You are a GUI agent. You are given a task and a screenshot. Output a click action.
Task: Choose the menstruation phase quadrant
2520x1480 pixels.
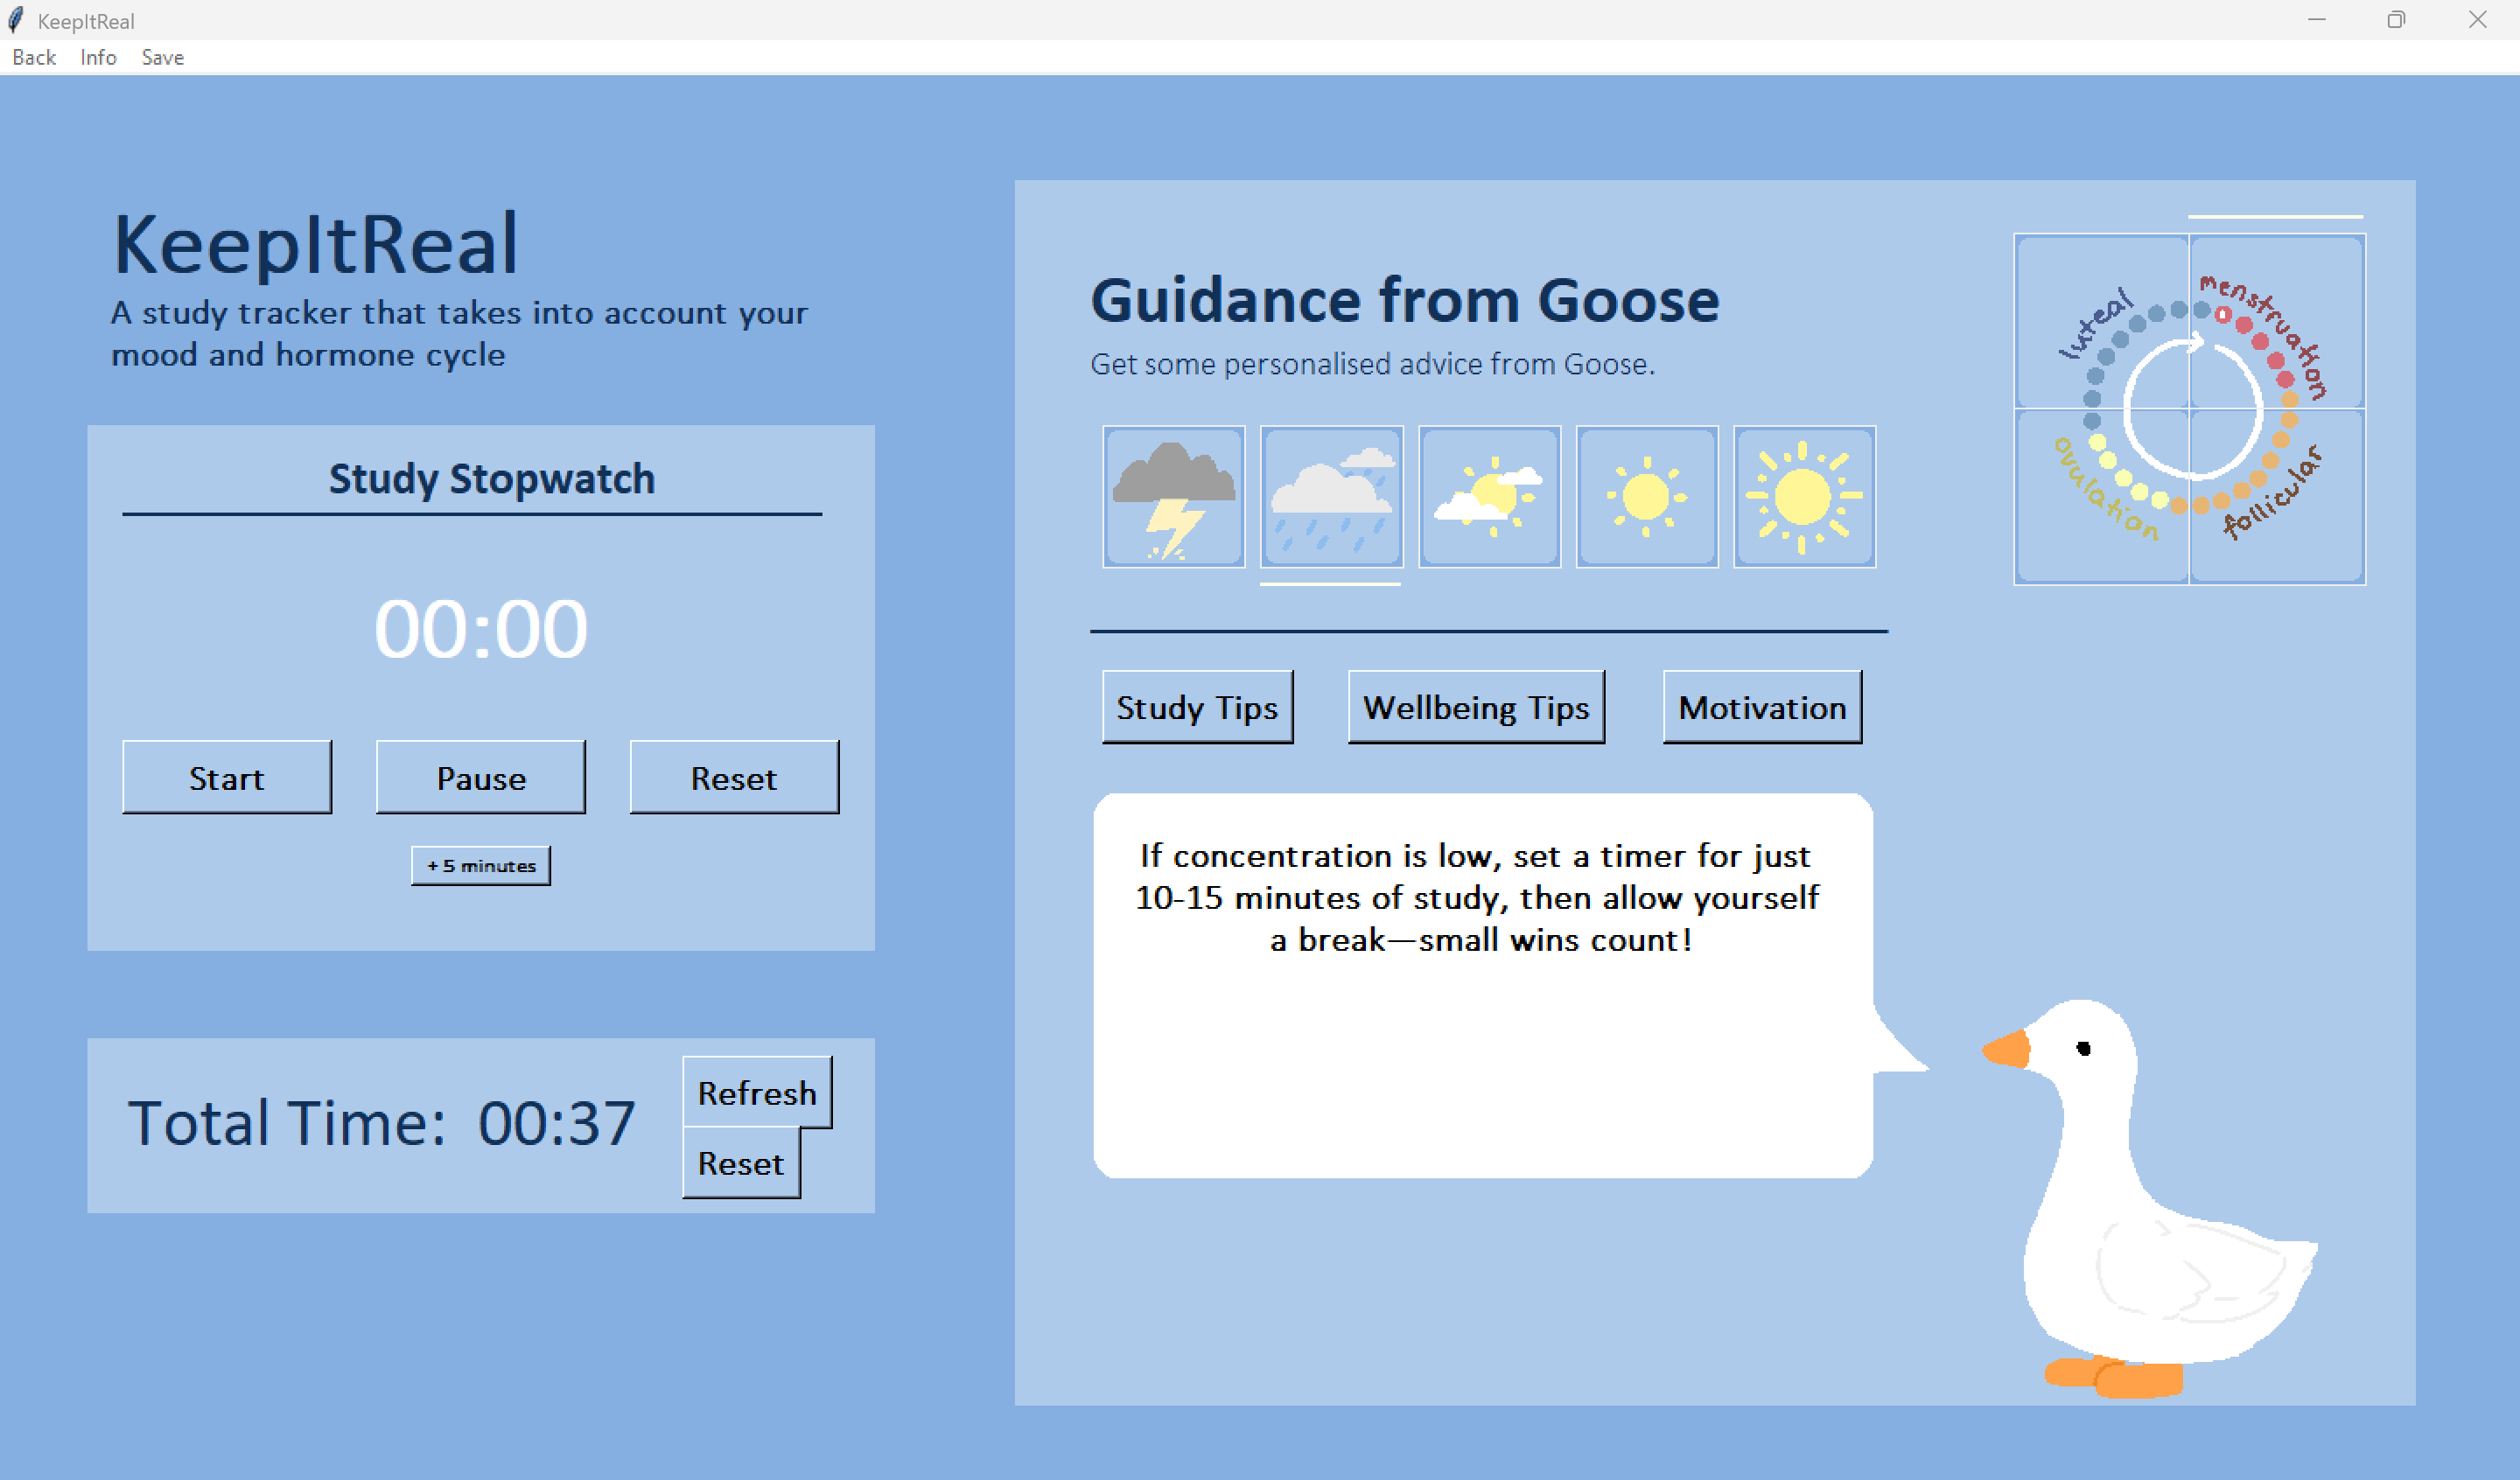[x=2277, y=322]
